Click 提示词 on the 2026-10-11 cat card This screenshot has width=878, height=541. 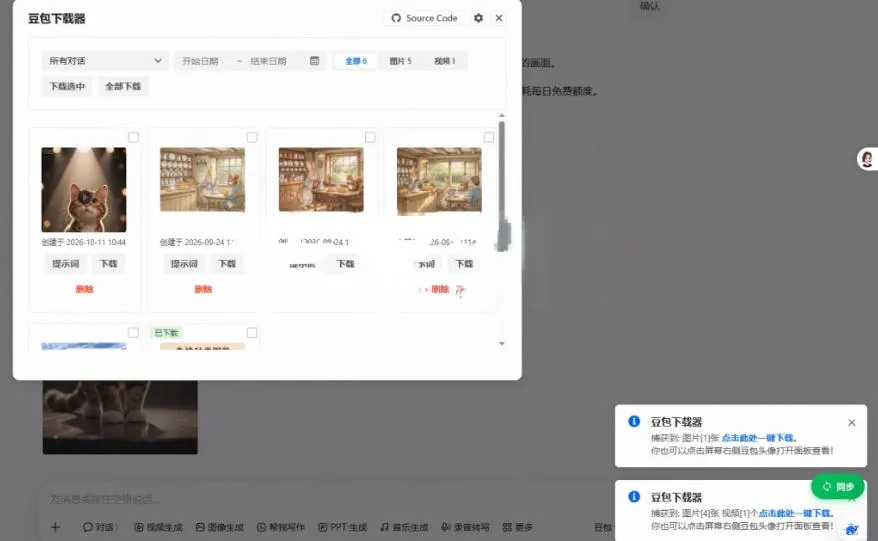point(66,264)
